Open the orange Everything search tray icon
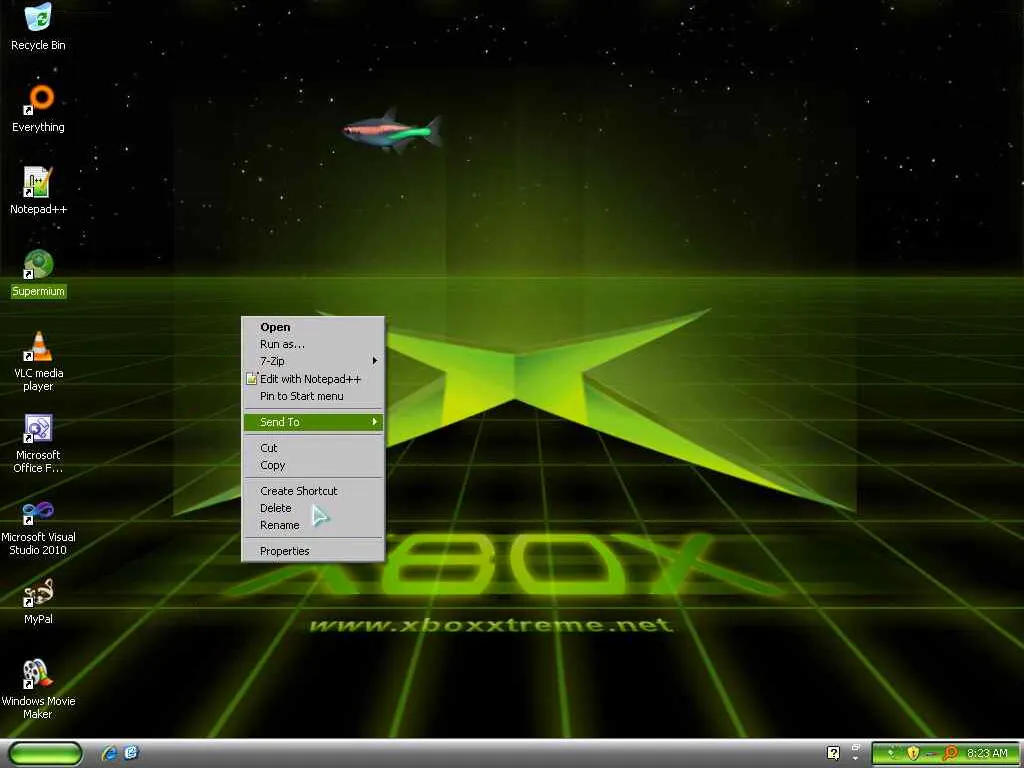1024x768 pixels. (x=950, y=754)
